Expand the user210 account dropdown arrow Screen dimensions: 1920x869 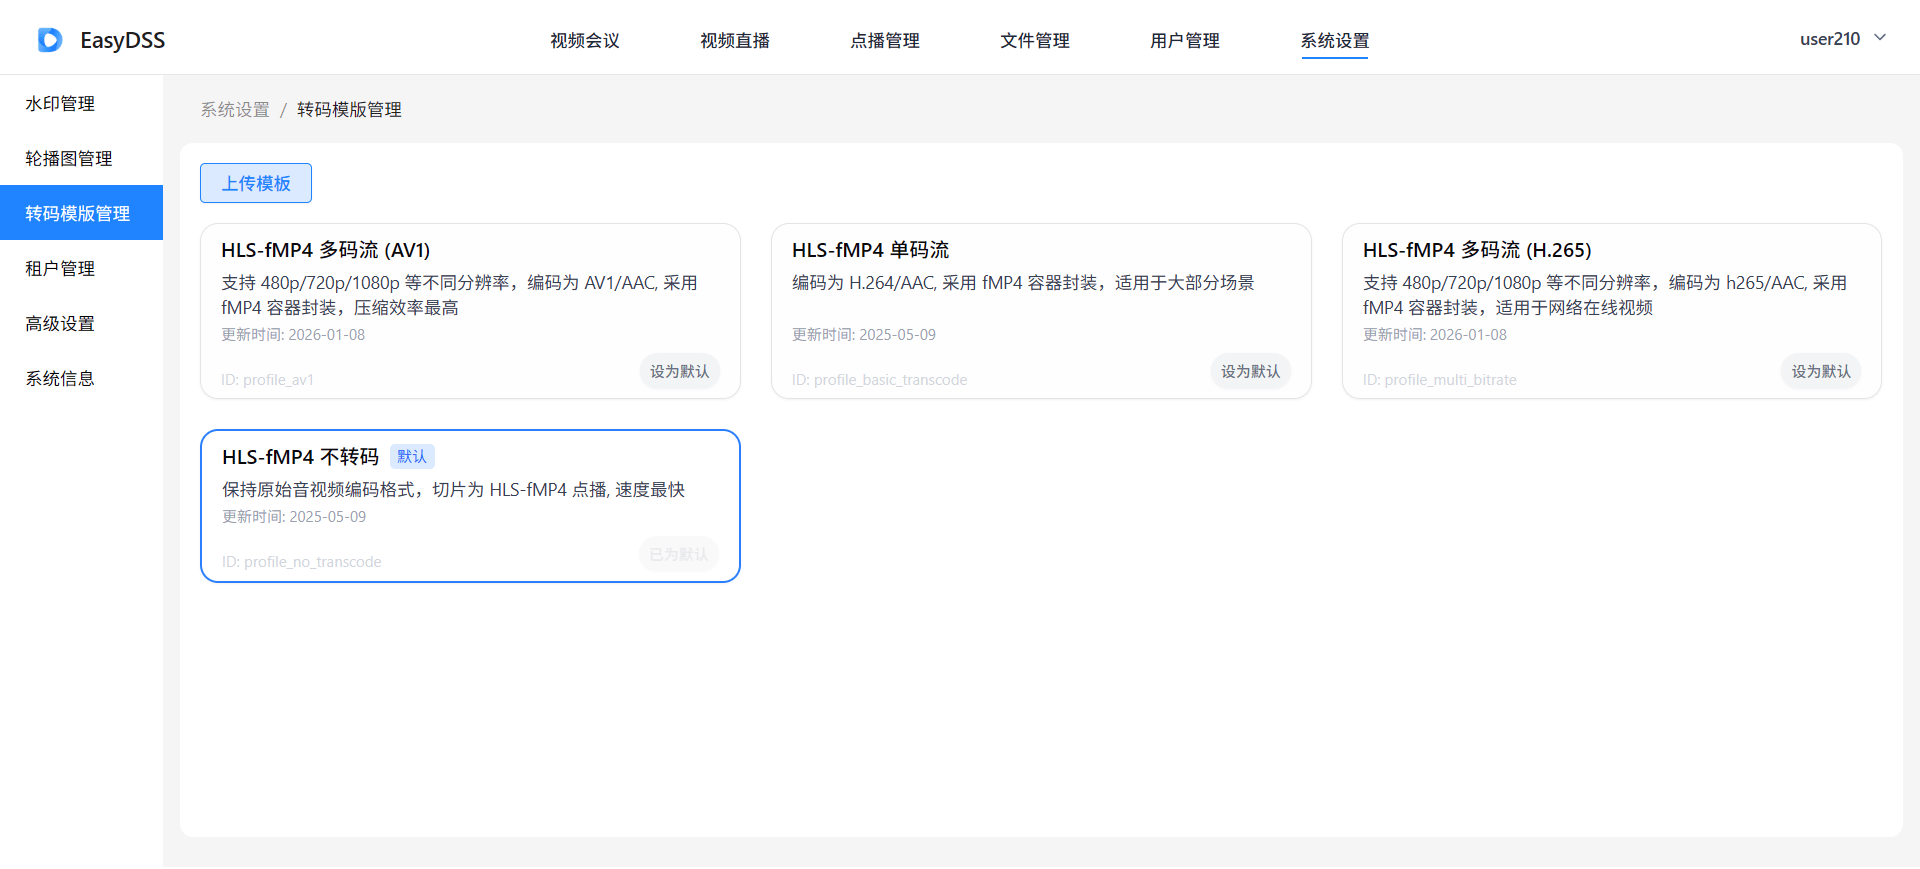[1880, 38]
